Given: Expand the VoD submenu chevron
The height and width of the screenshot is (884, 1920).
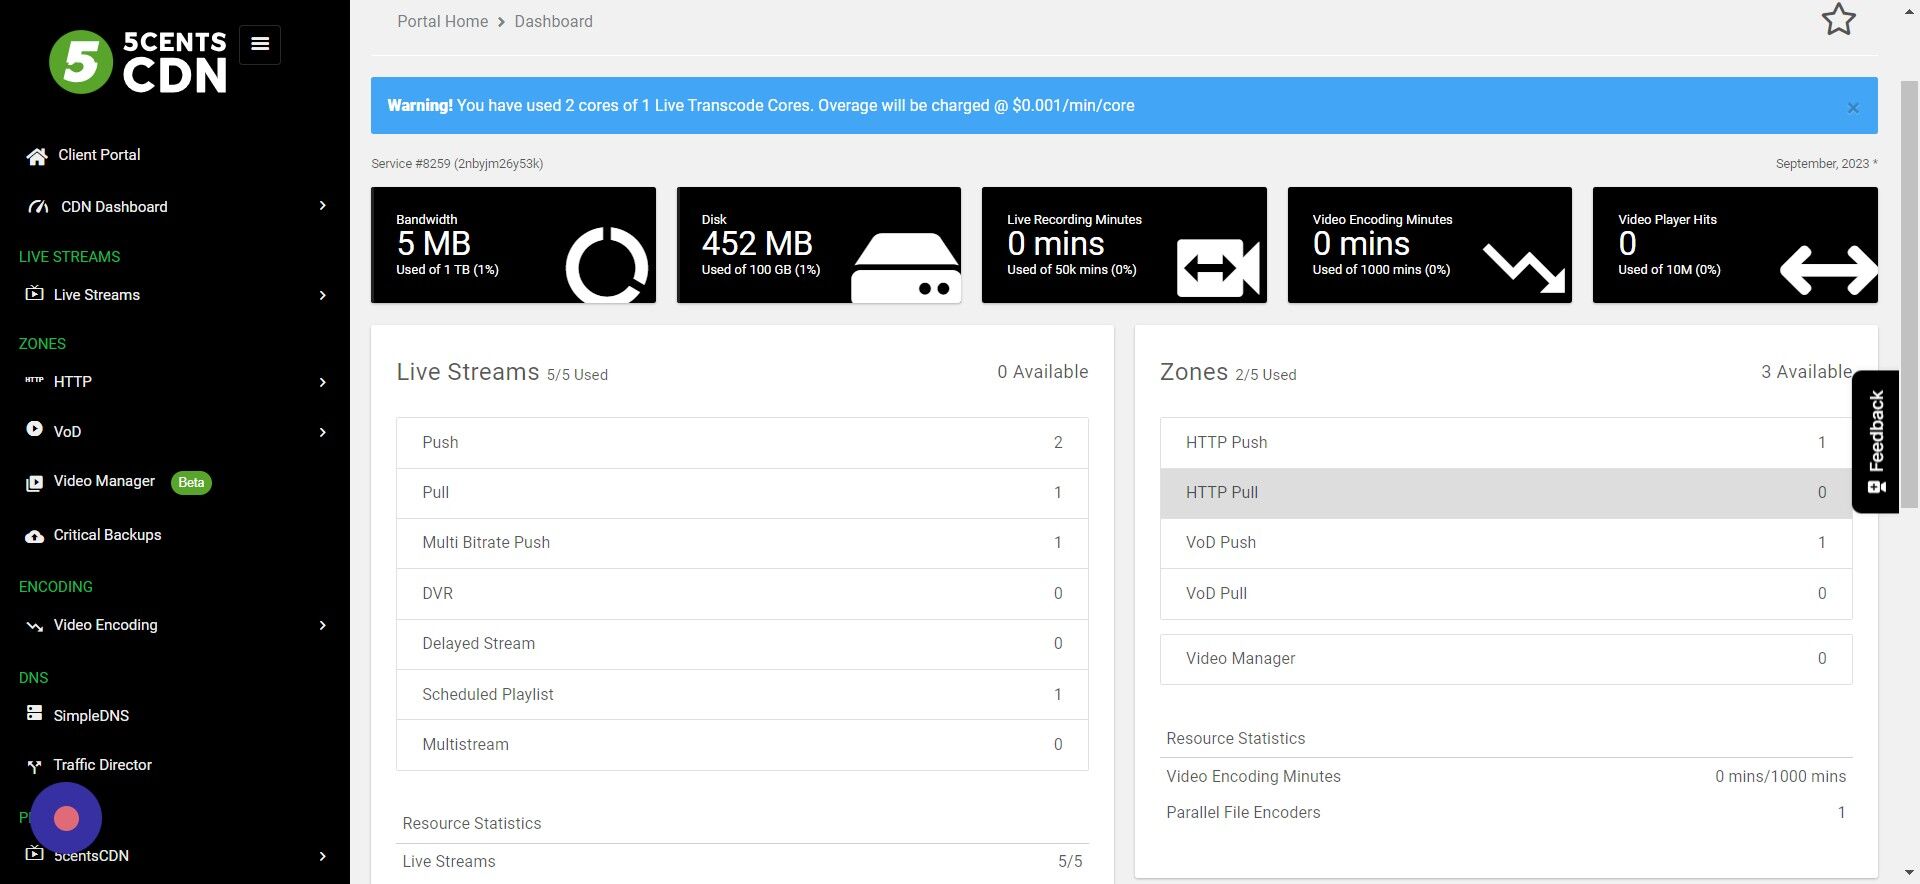Looking at the screenshot, I should coord(322,432).
